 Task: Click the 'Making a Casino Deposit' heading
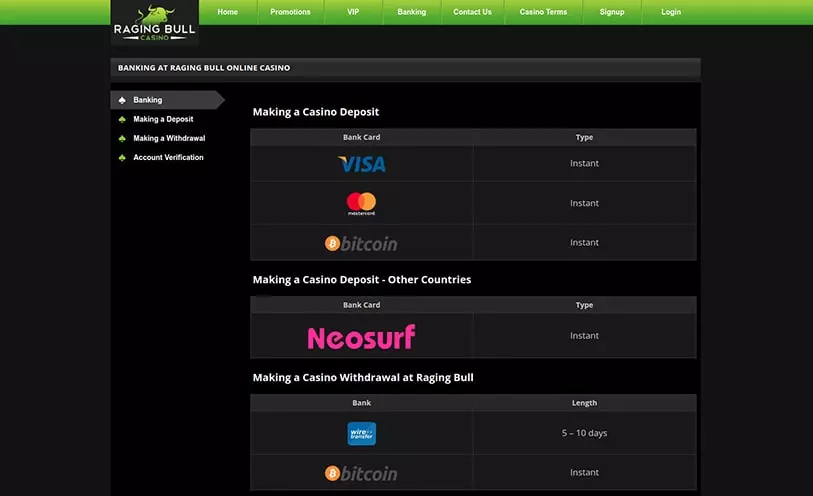click(316, 112)
